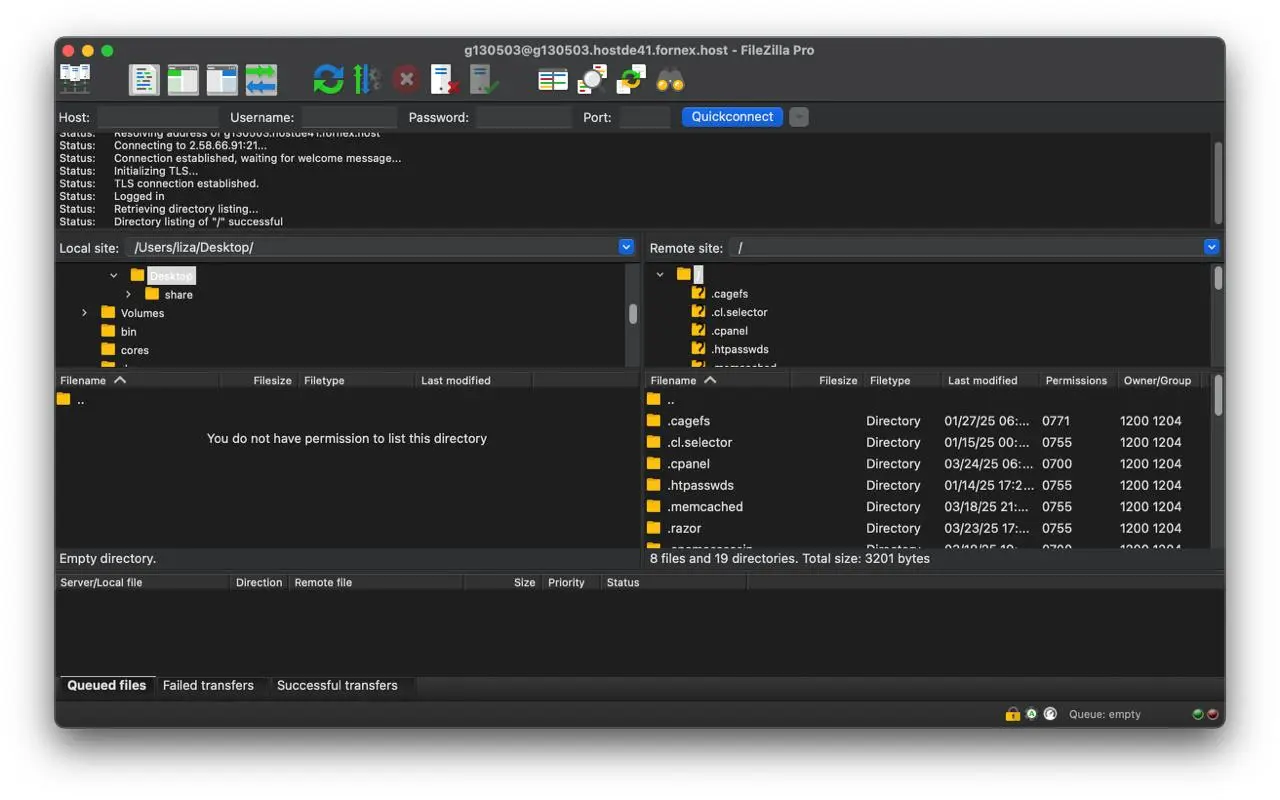Sort remote list by Owner/Group column
The height and width of the screenshot is (800, 1280).
[1157, 380]
